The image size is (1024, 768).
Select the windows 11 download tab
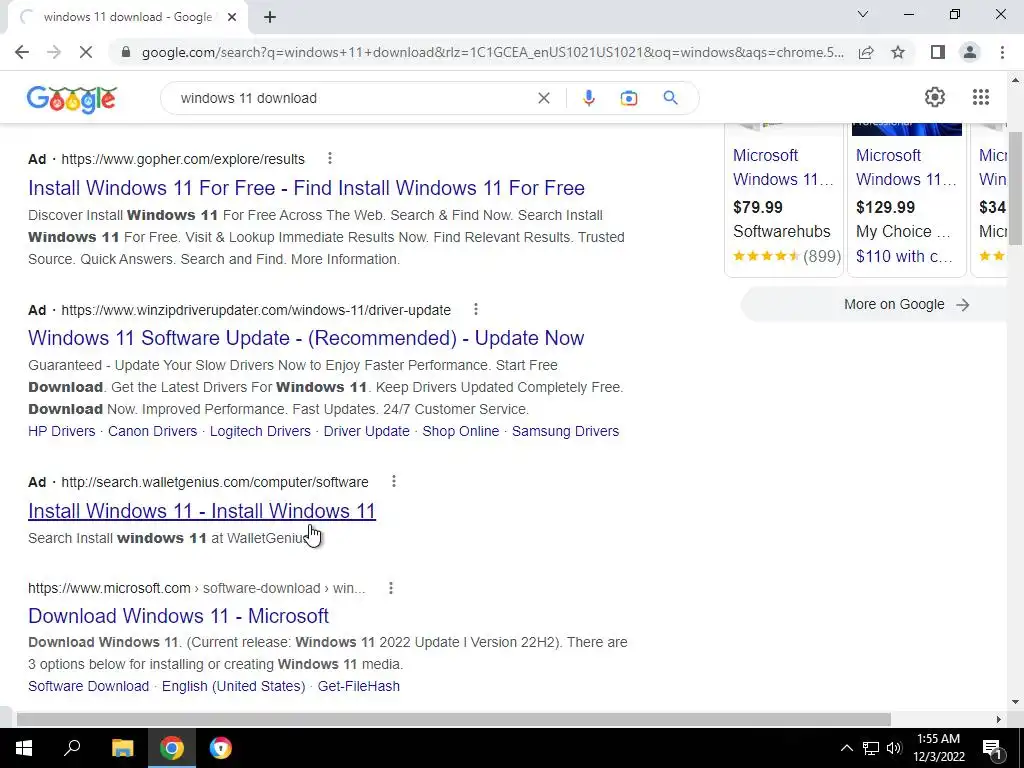(x=127, y=17)
